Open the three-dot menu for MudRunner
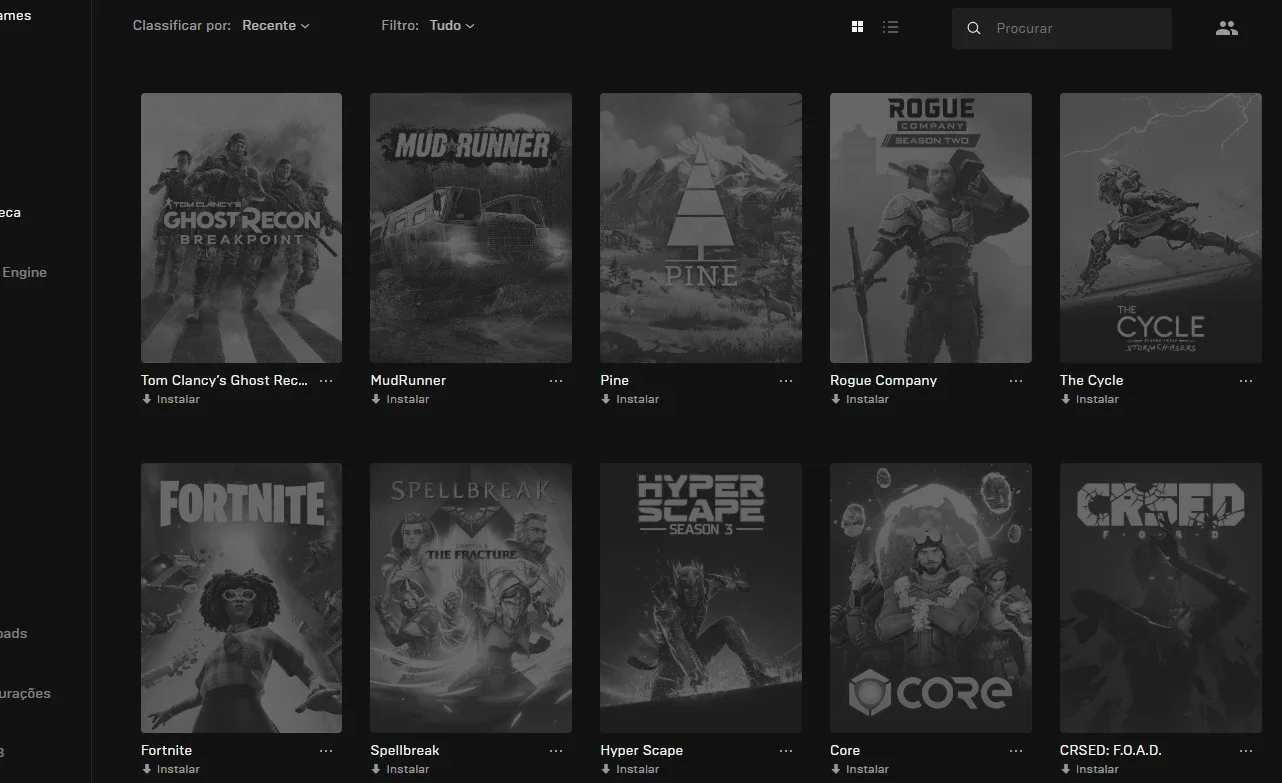 click(x=556, y=381)
